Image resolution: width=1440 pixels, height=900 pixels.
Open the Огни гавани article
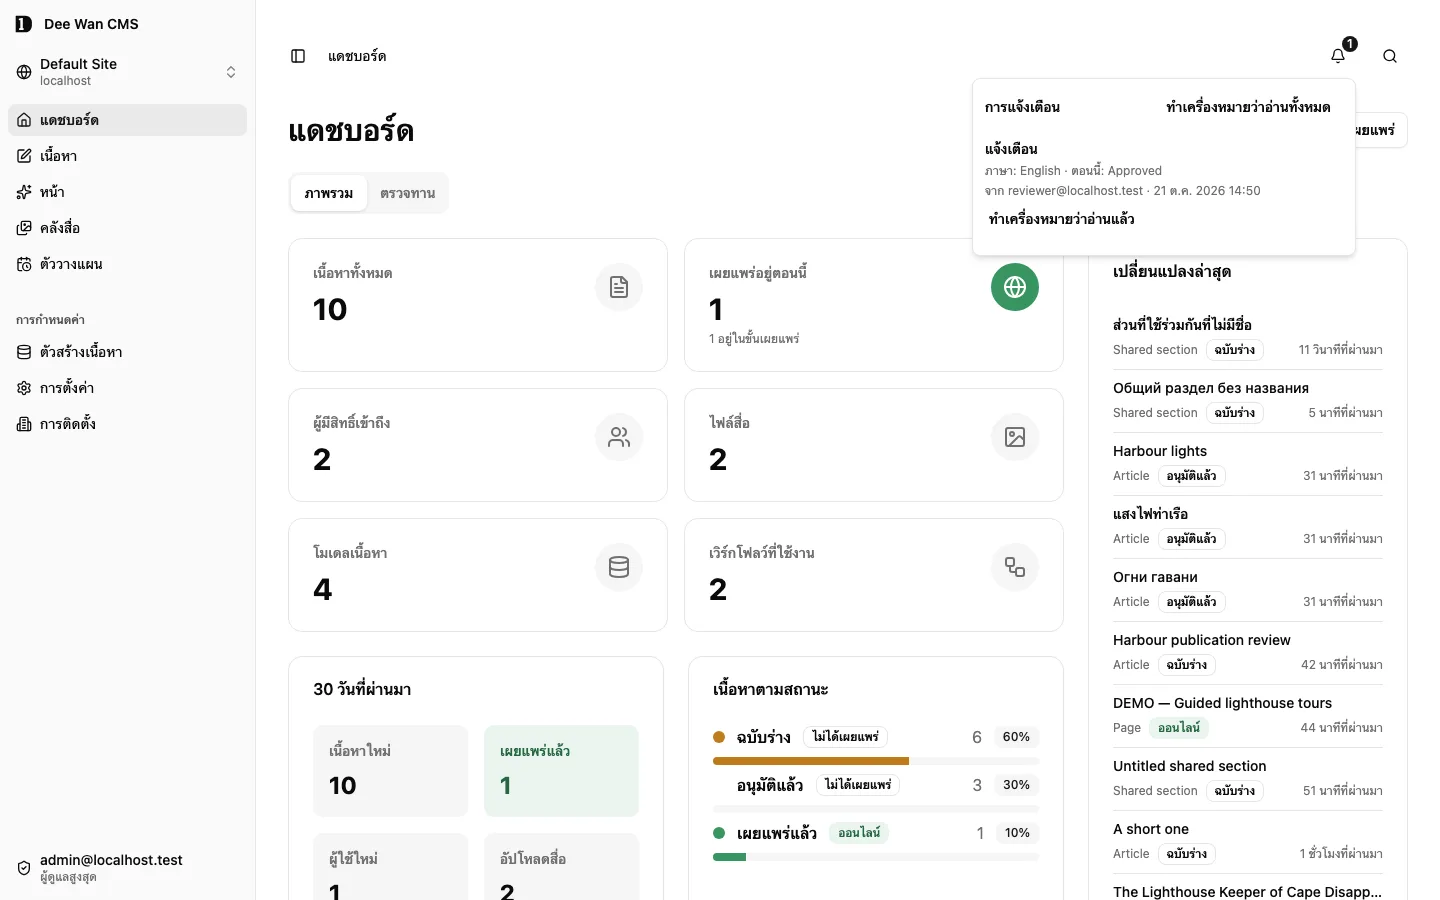point(1155,577)
